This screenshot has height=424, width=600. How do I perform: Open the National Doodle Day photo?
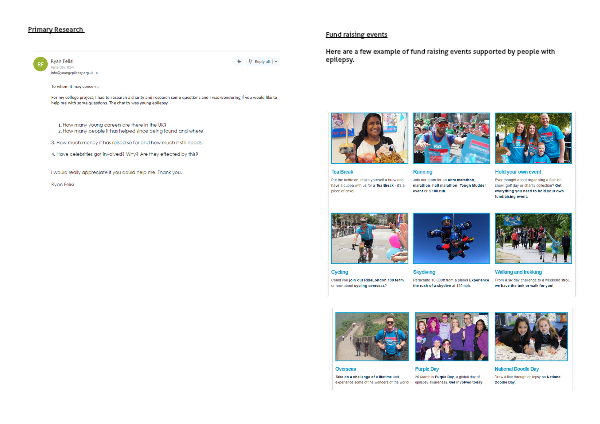(x=532, y=336)
